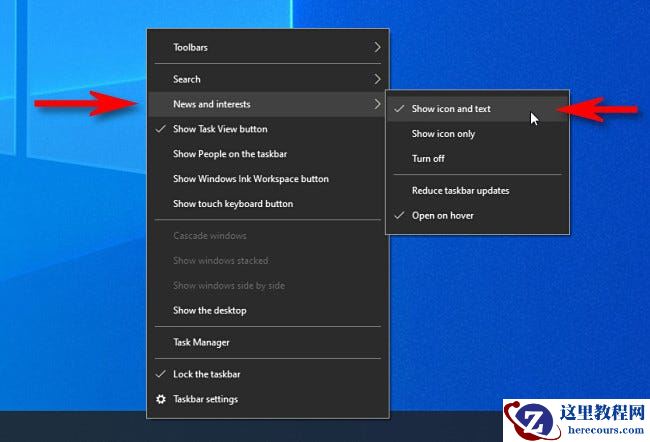Choose Turn off in News submenu
The image size is (650, 442).
[x=478, y=158]
